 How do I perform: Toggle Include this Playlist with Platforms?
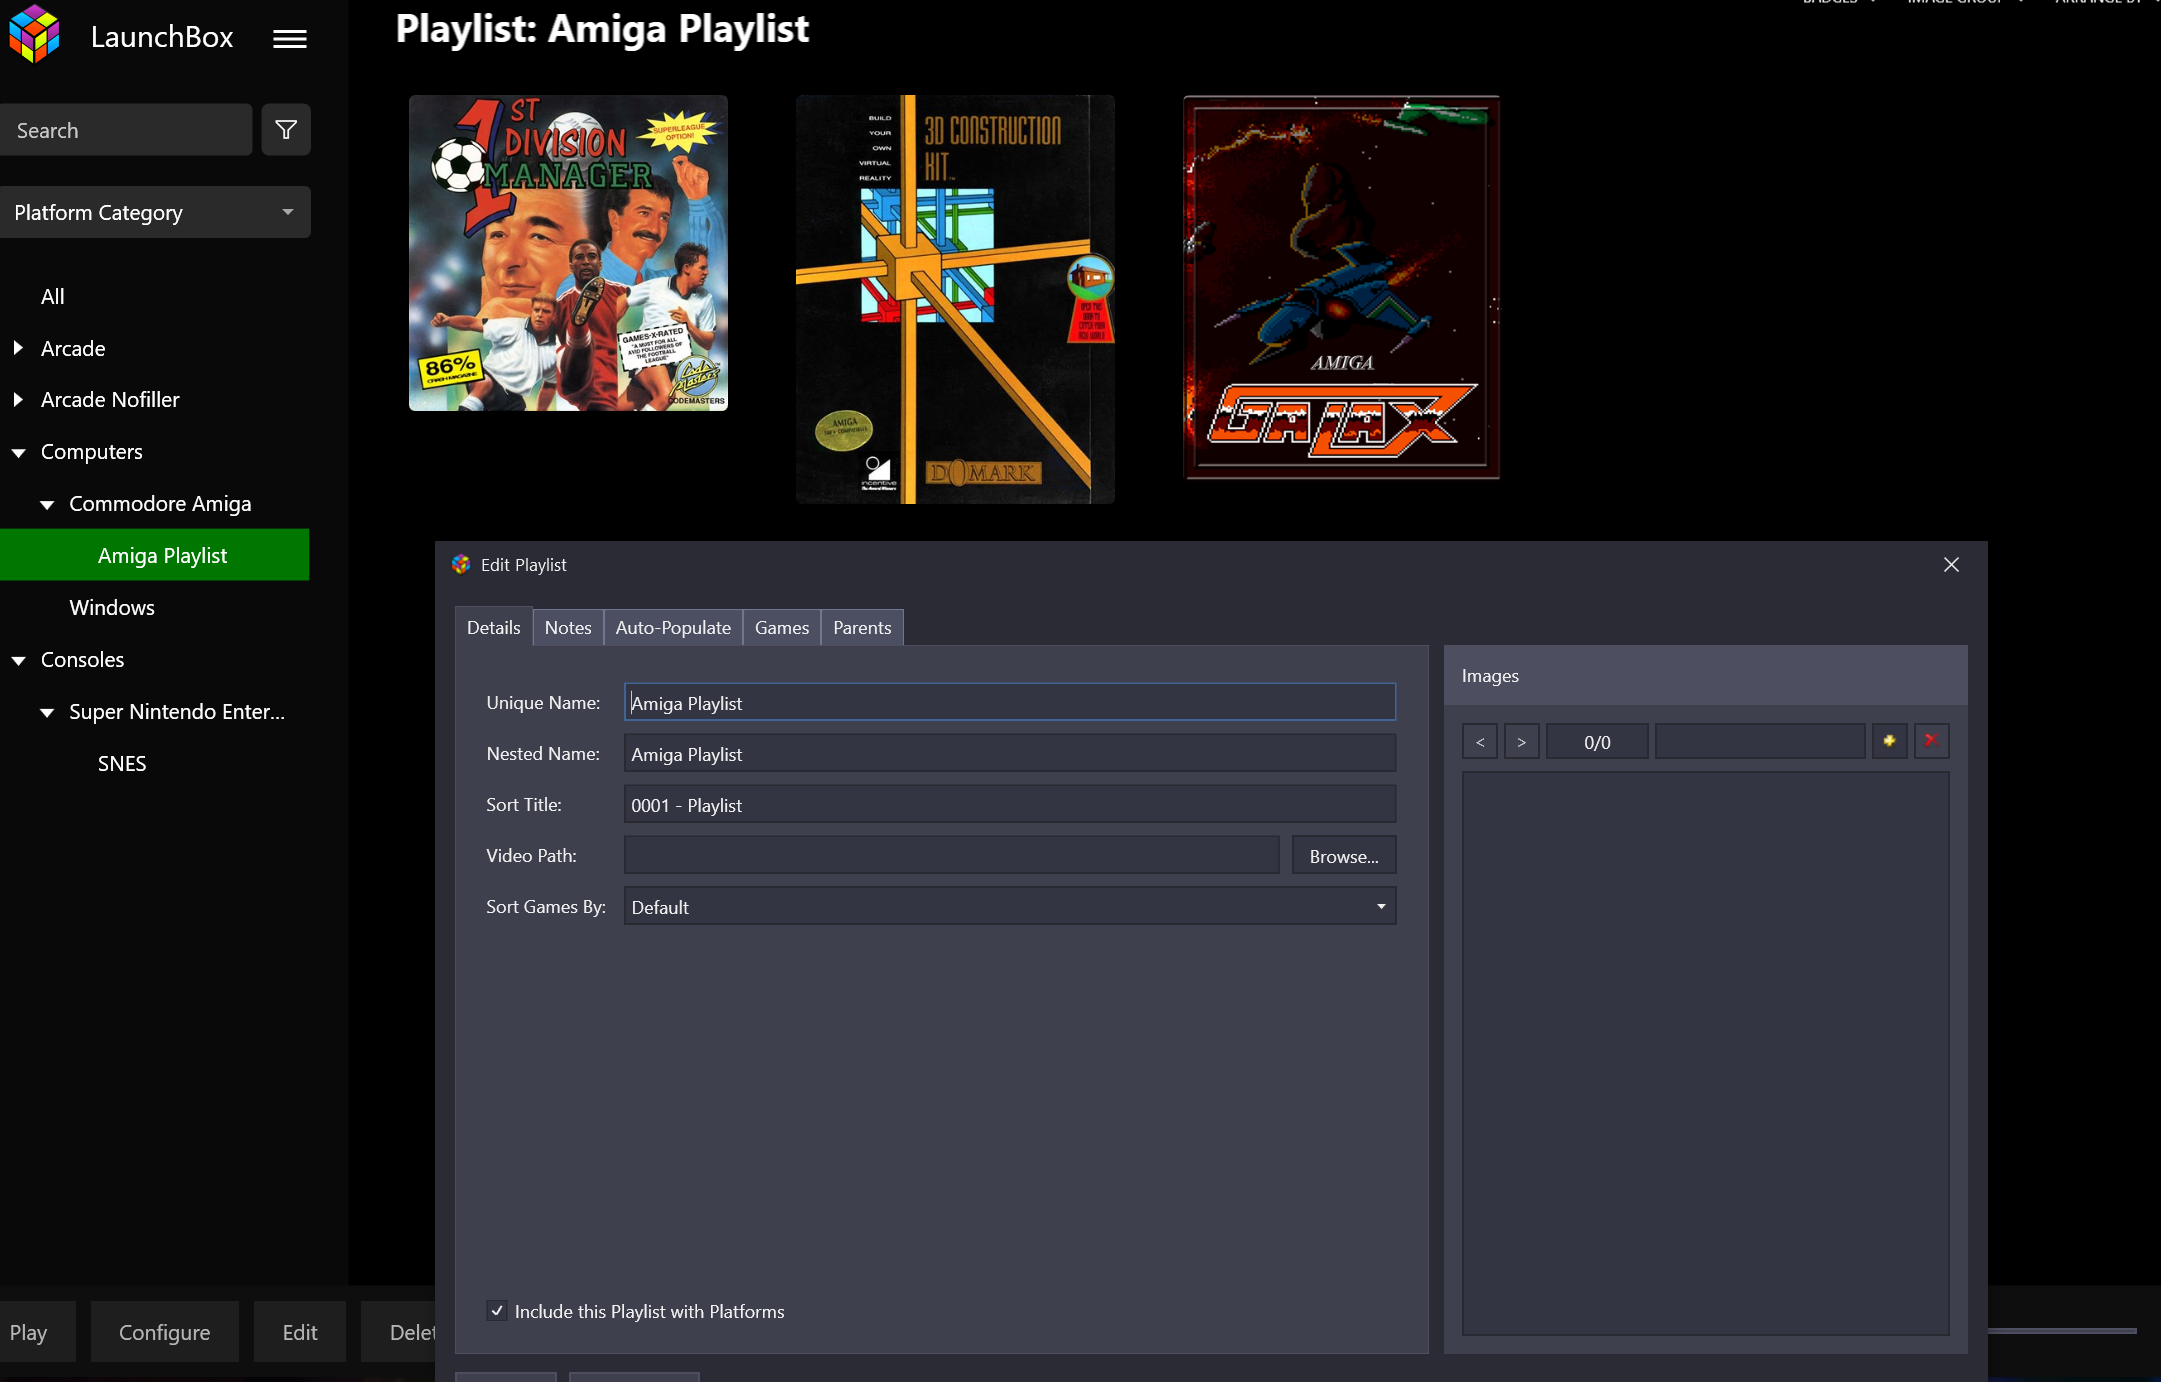point(497,1311)
